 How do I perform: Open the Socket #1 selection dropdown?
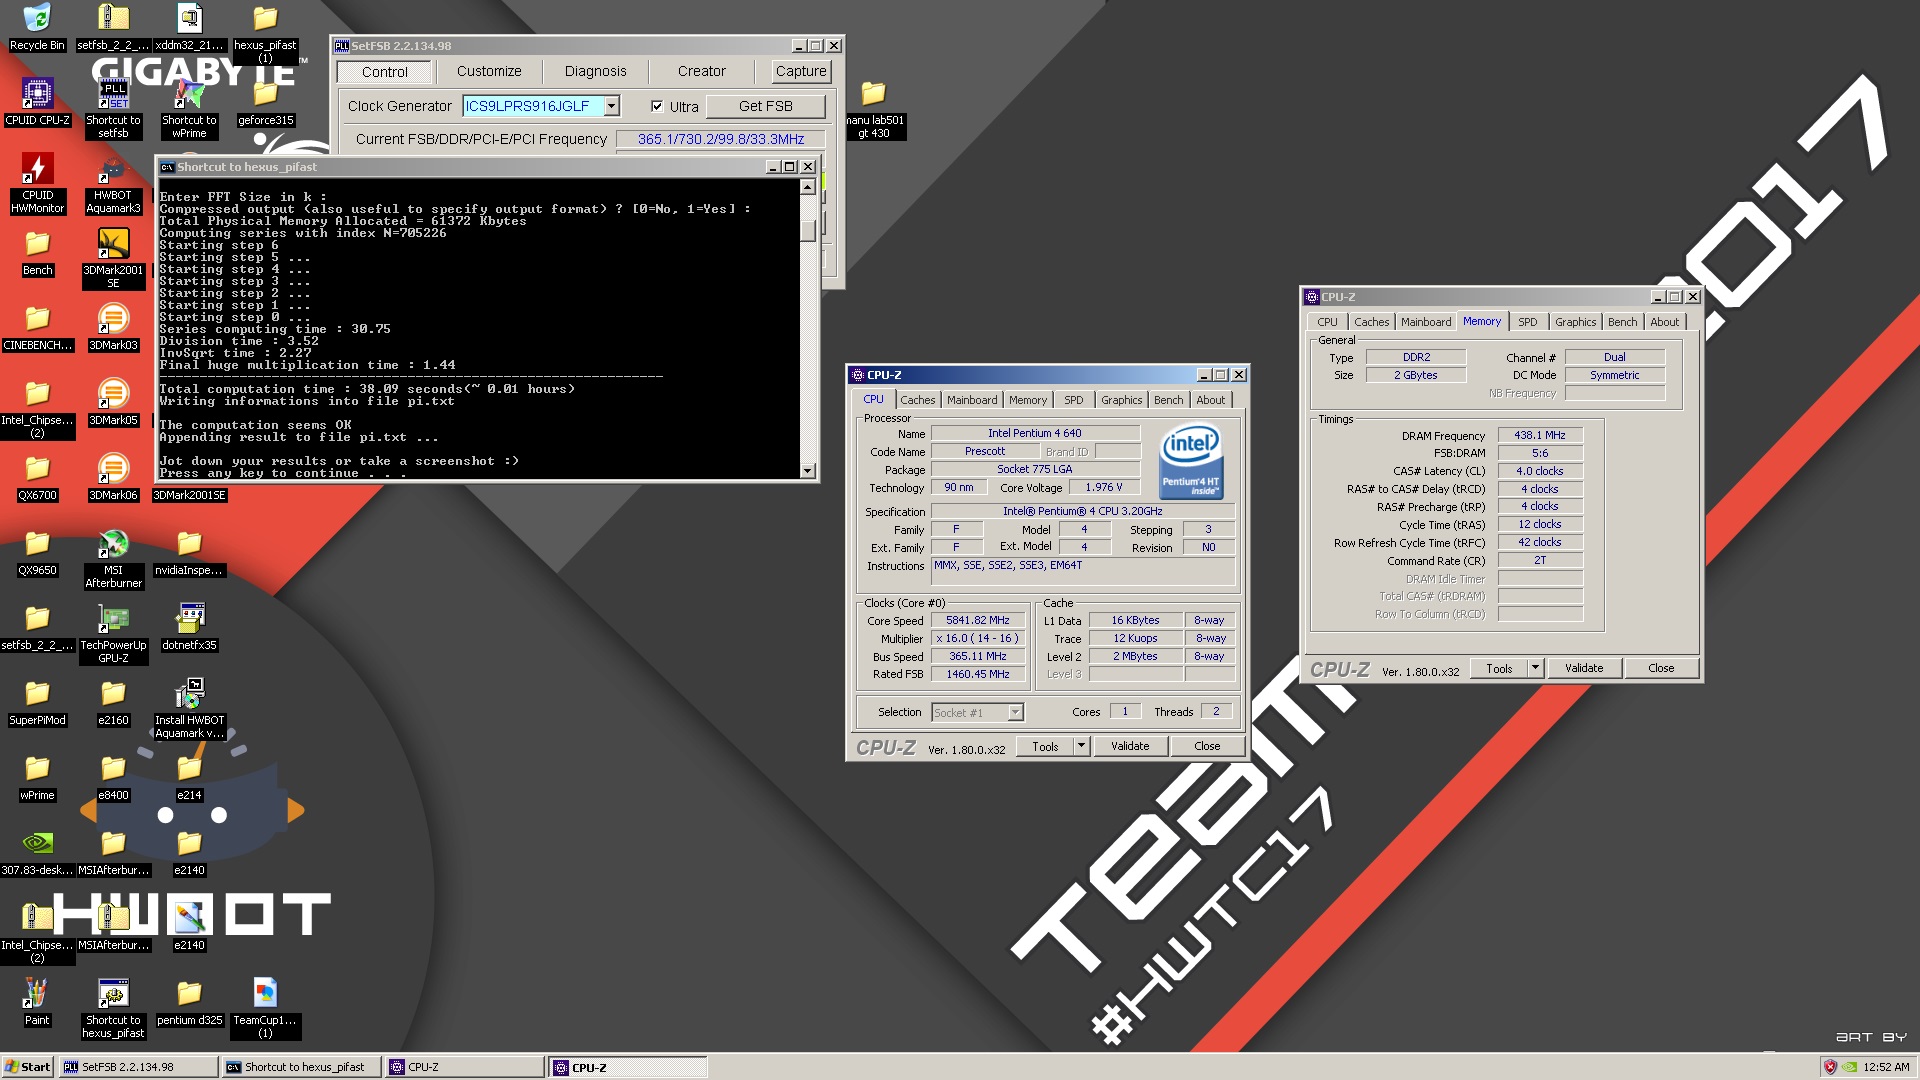pos(1015,712)
